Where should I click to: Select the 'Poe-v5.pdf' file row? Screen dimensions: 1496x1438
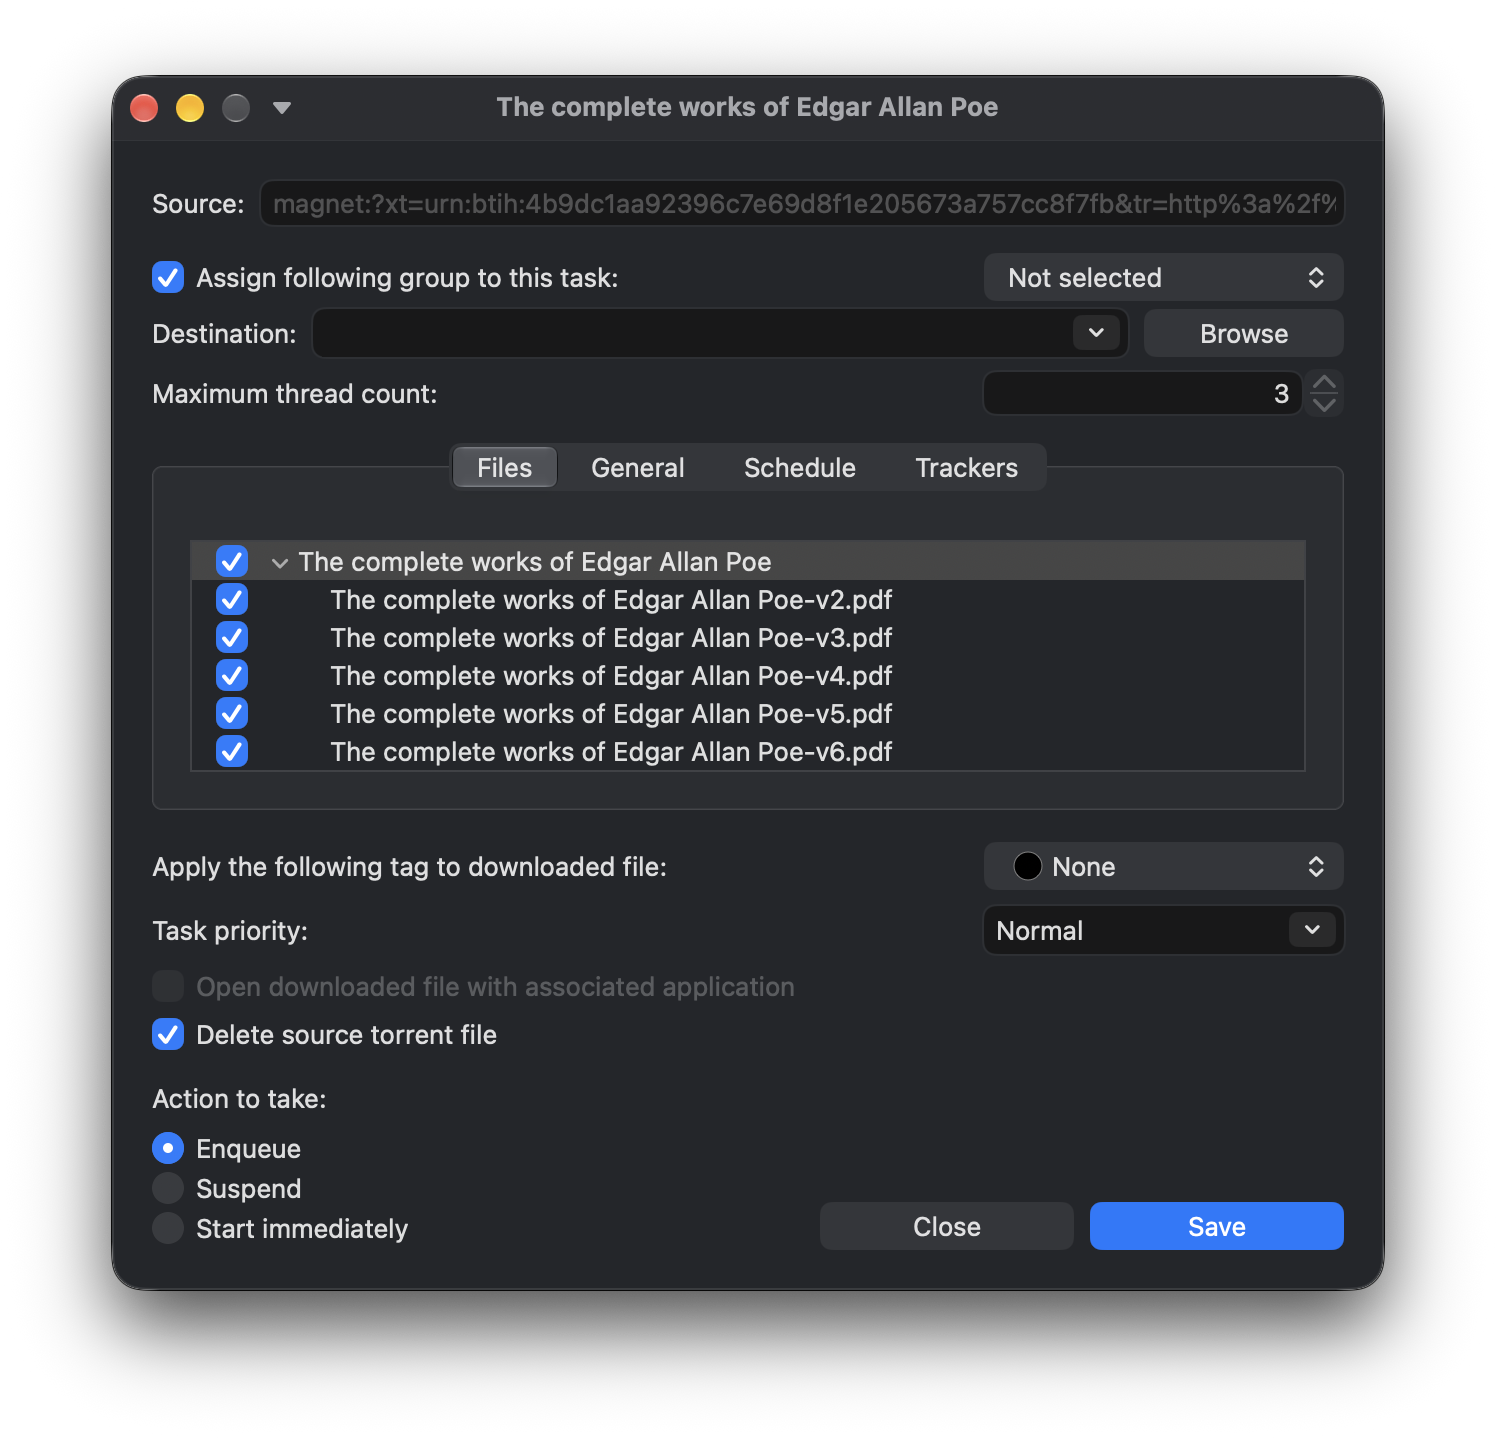point(748,713)
